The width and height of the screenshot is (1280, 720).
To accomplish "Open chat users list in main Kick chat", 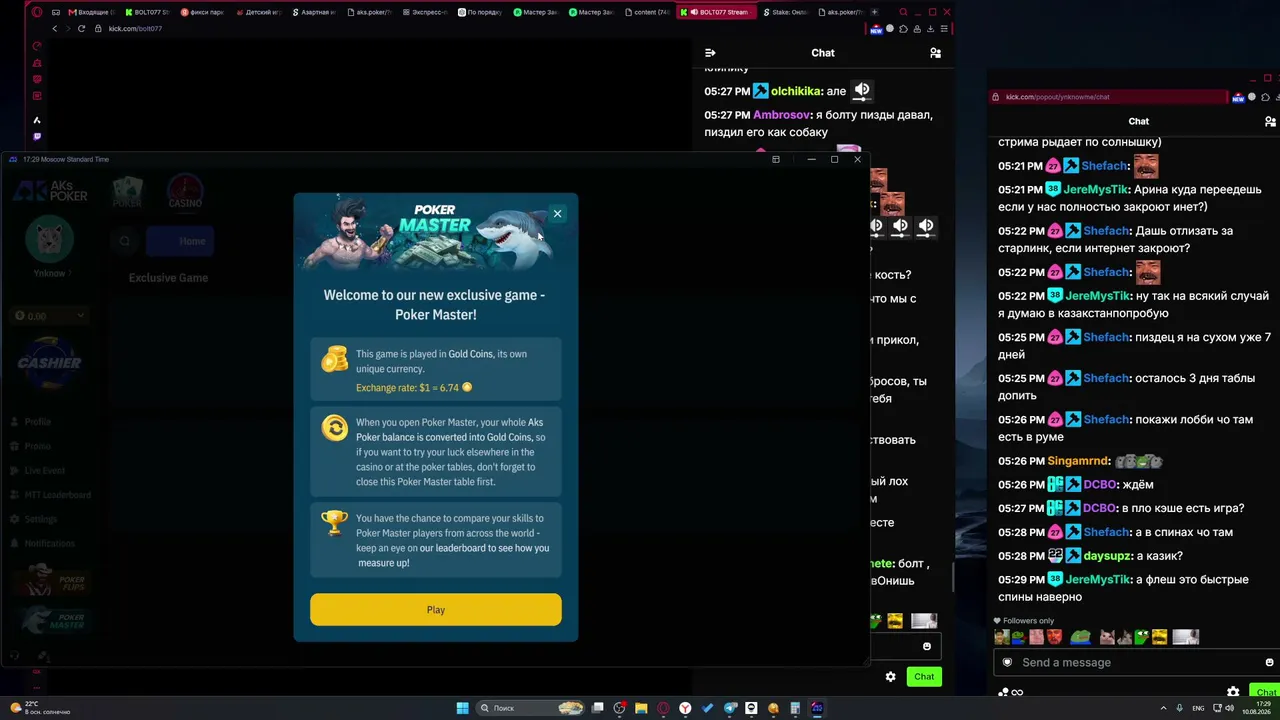I will (935, 53).
